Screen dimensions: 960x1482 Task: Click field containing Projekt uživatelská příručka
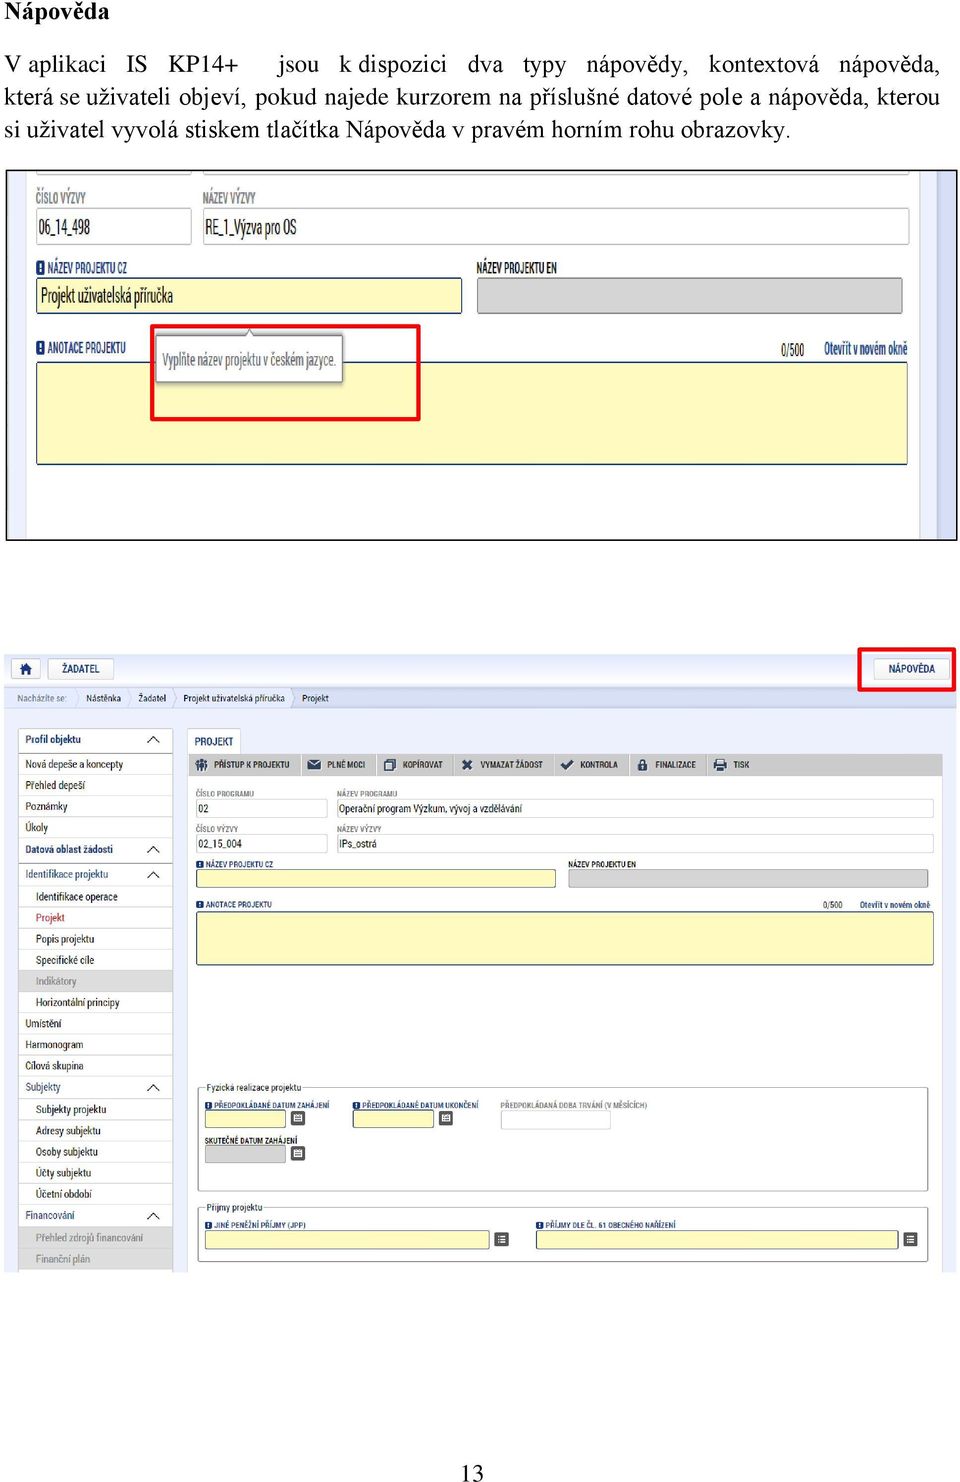coord(249,296)
